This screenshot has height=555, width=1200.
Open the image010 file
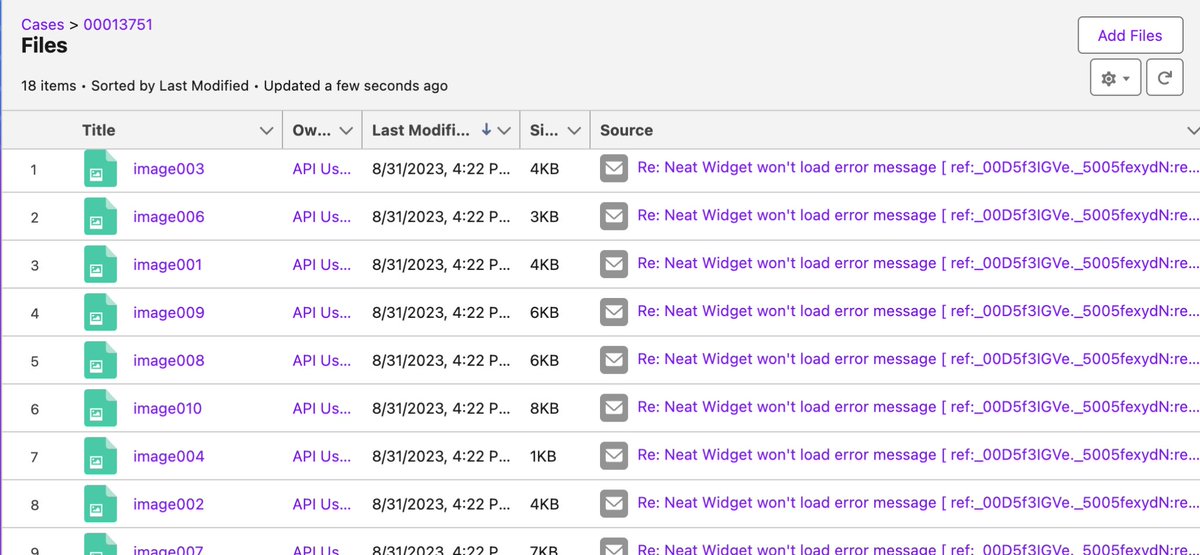coord(167,409)
